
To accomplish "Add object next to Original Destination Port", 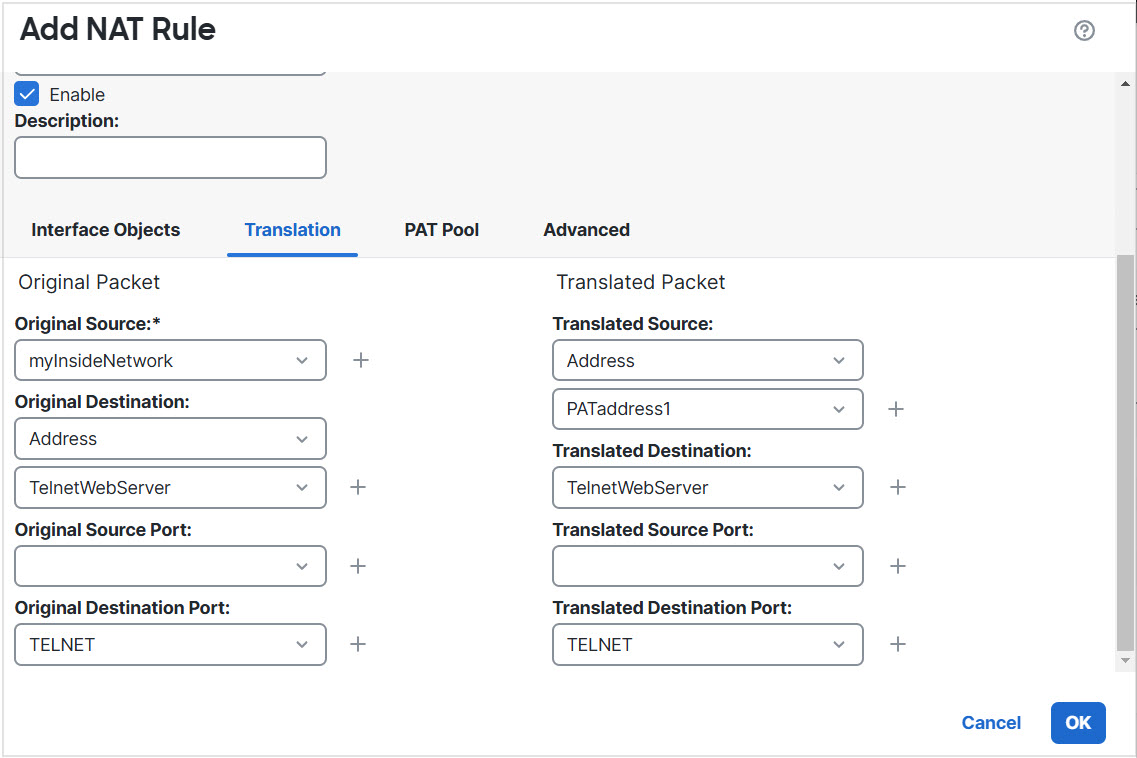I will pos(358,644).
